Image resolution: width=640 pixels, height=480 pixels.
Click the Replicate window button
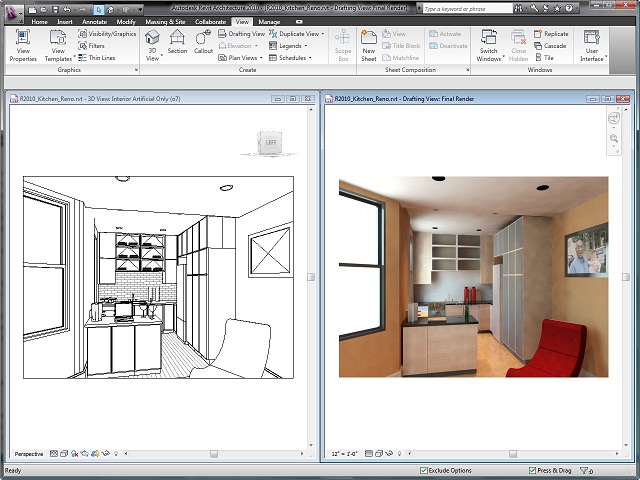point(551,34)
